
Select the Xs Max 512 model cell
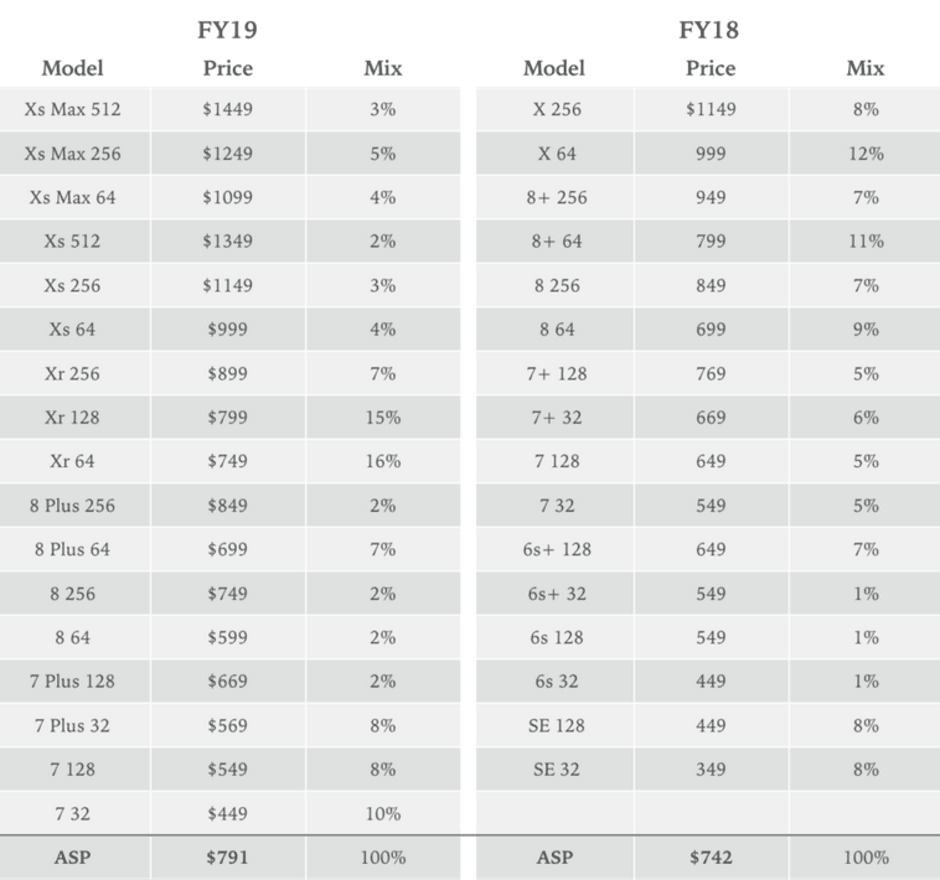point(73,109)
